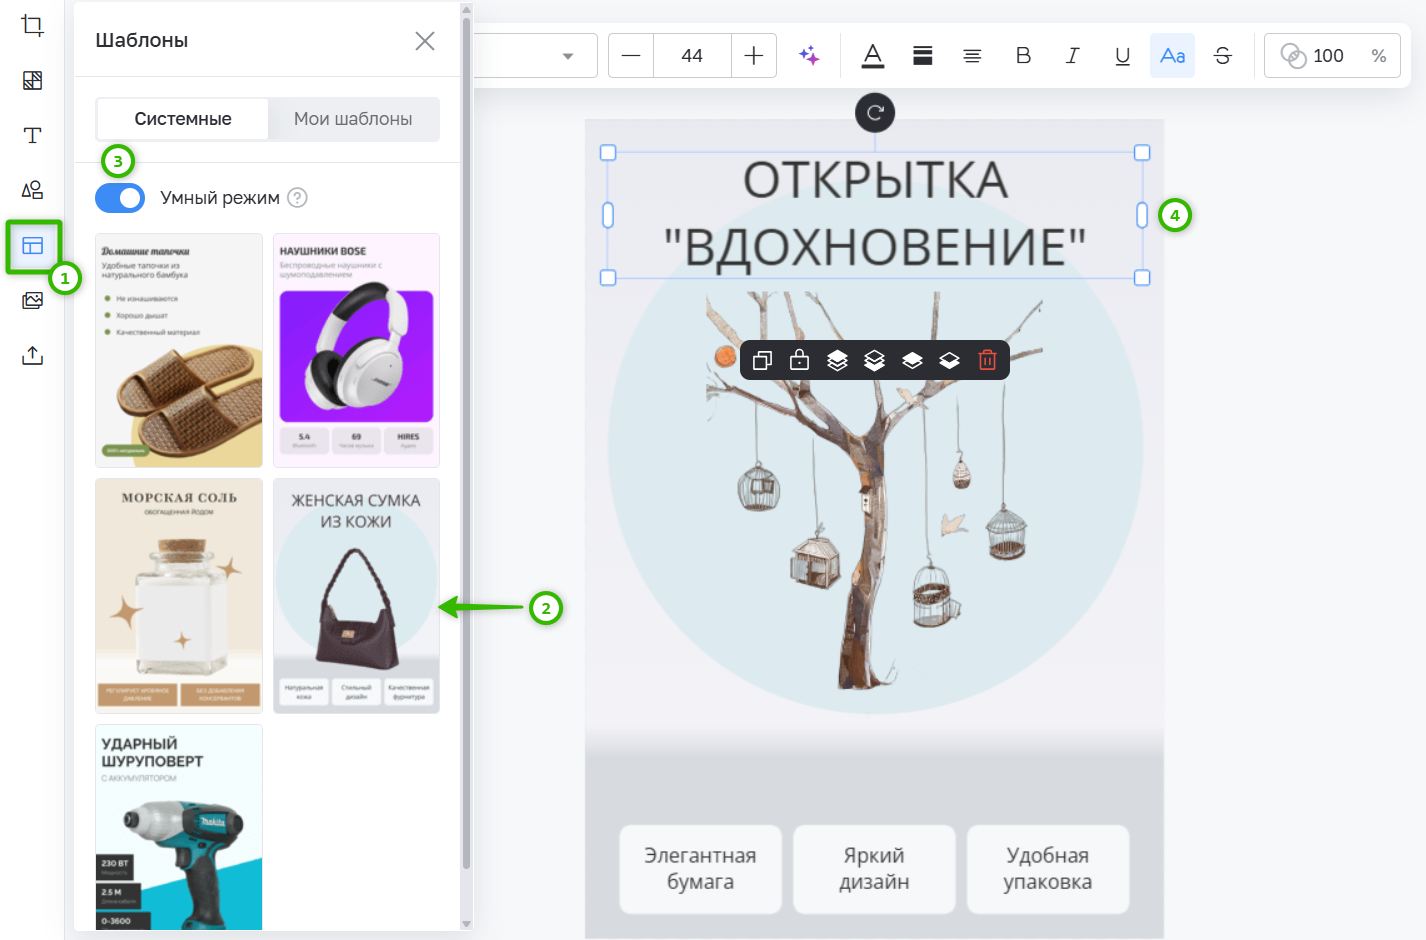Toggle italic formatting
1426x940 pixels.
(x=1072, y=56)
